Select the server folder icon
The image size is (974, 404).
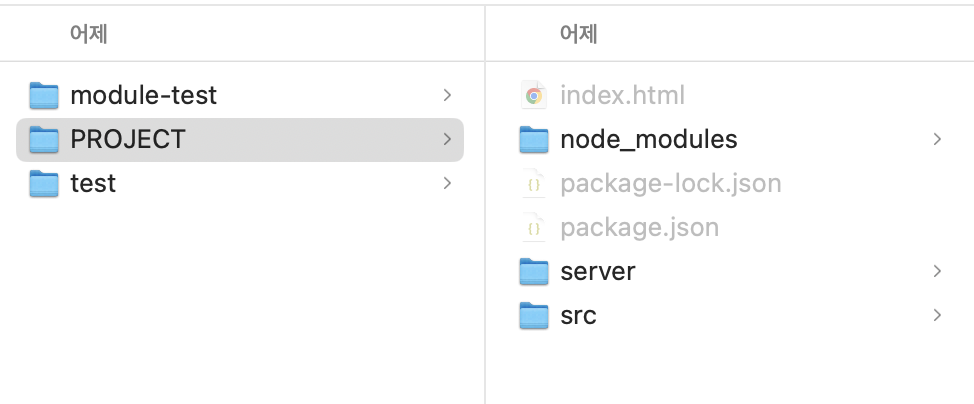tap(534, 272)
